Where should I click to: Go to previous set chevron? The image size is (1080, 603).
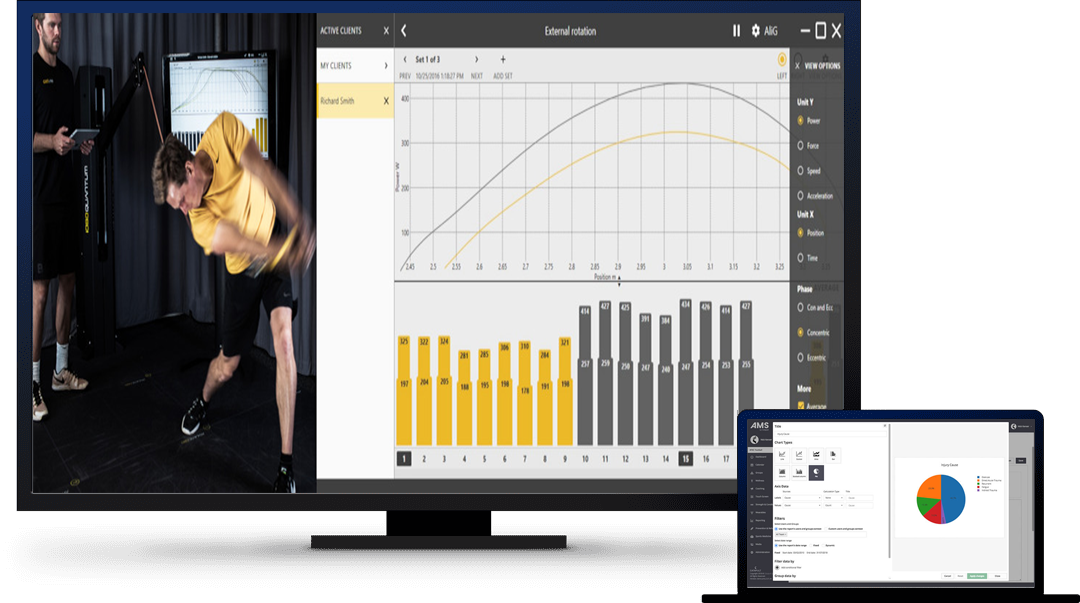(404, 59)
